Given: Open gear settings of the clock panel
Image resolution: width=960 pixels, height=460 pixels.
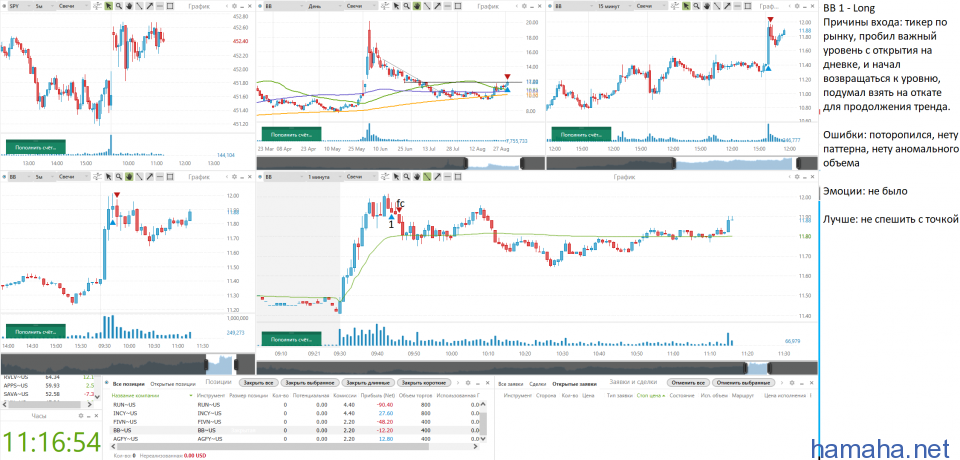Looking at the screenshot, I should [80, 415].
